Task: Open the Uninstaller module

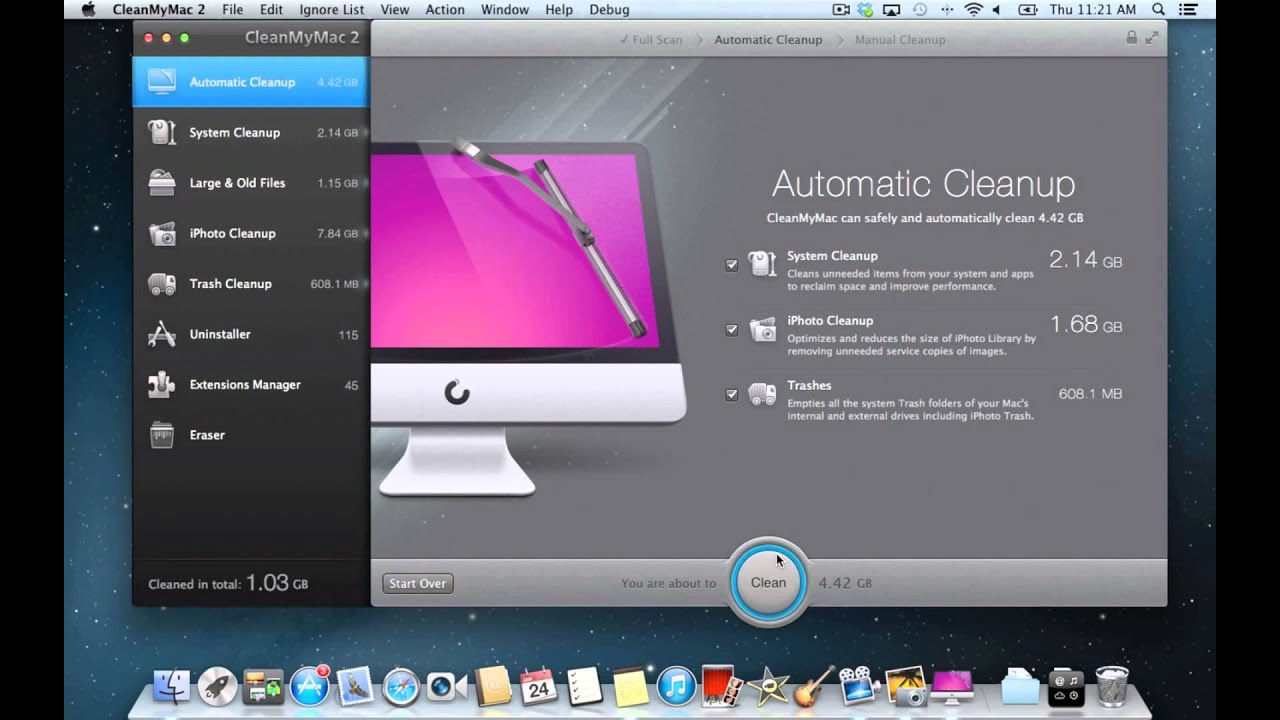Action: (x=250, y=334)
